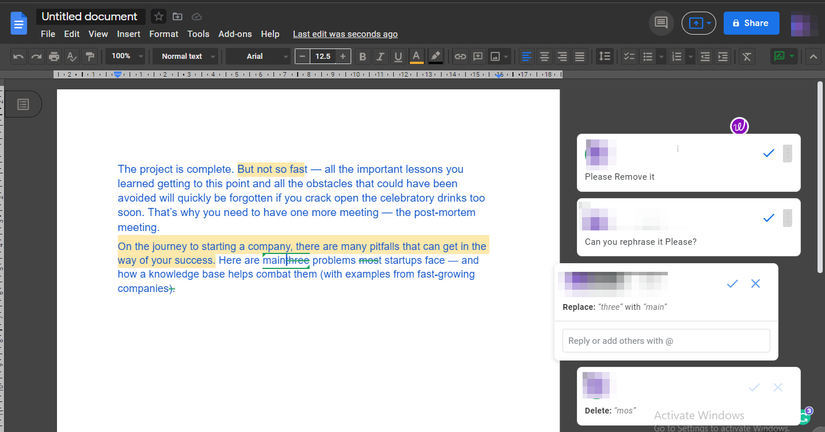Click the Untitled document title field
The image size is (825, 432).
click(x=89, y=17)
